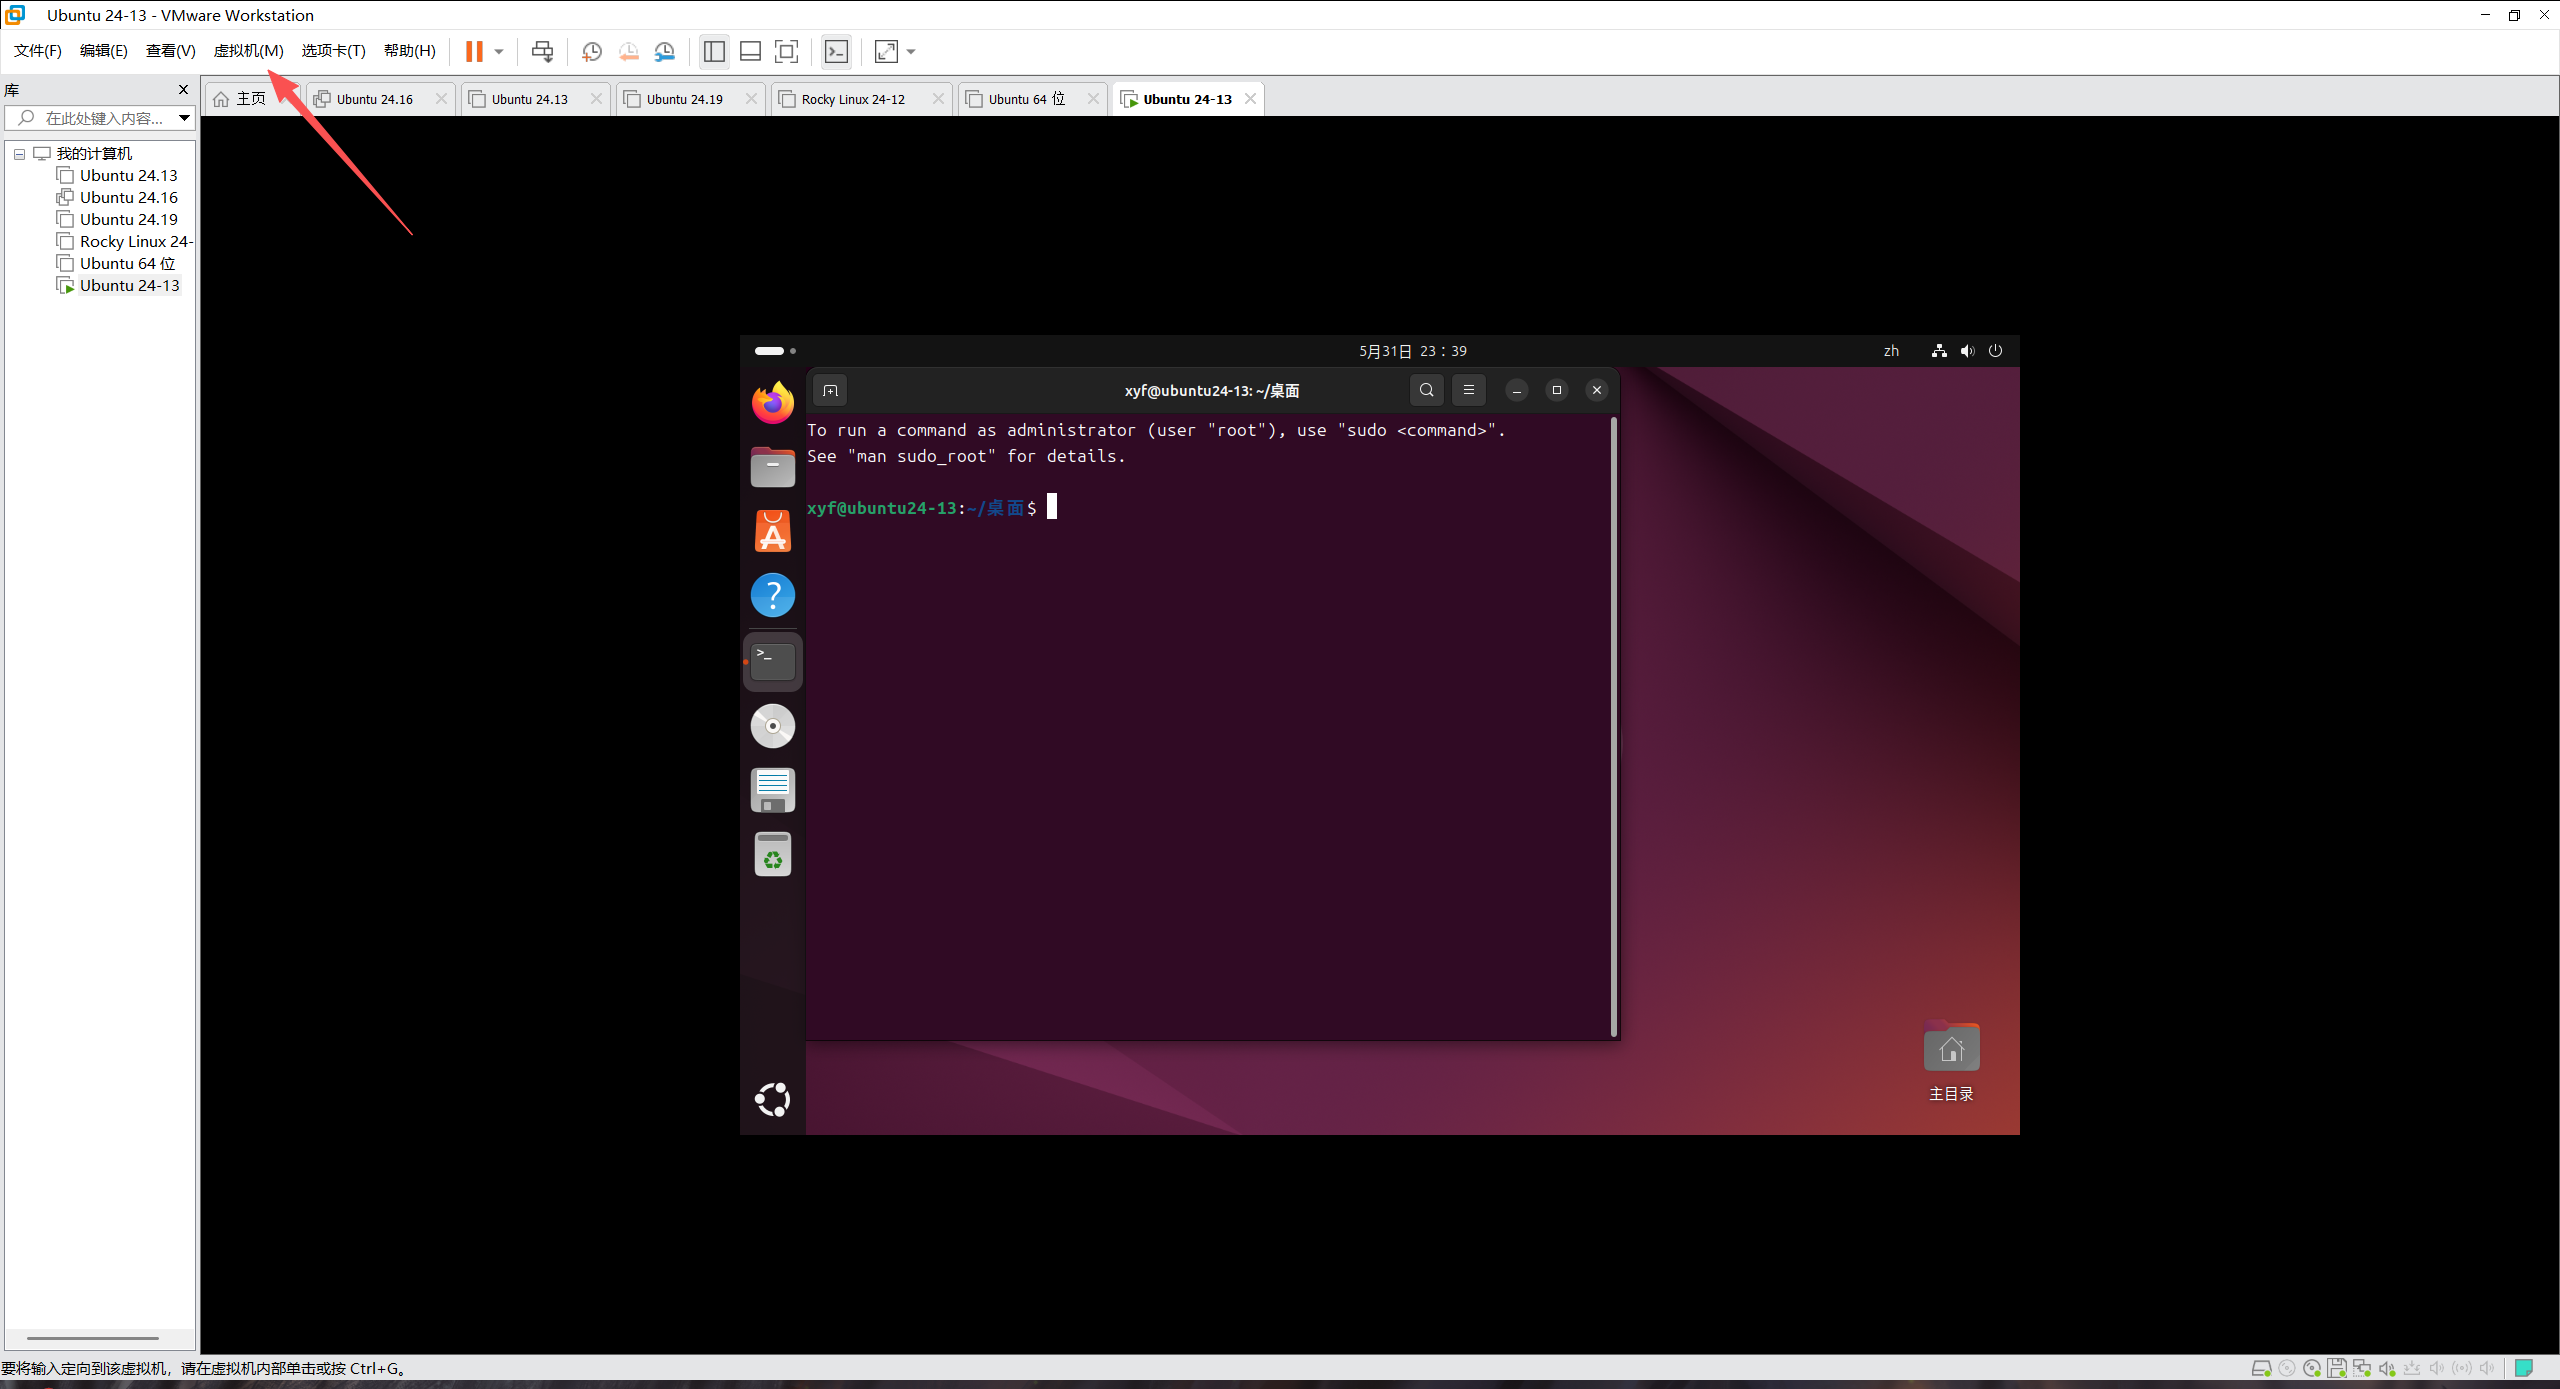Open the Ubuntu App Center in the dock
Screen dimensions: 2560x1389
[773, 531]
